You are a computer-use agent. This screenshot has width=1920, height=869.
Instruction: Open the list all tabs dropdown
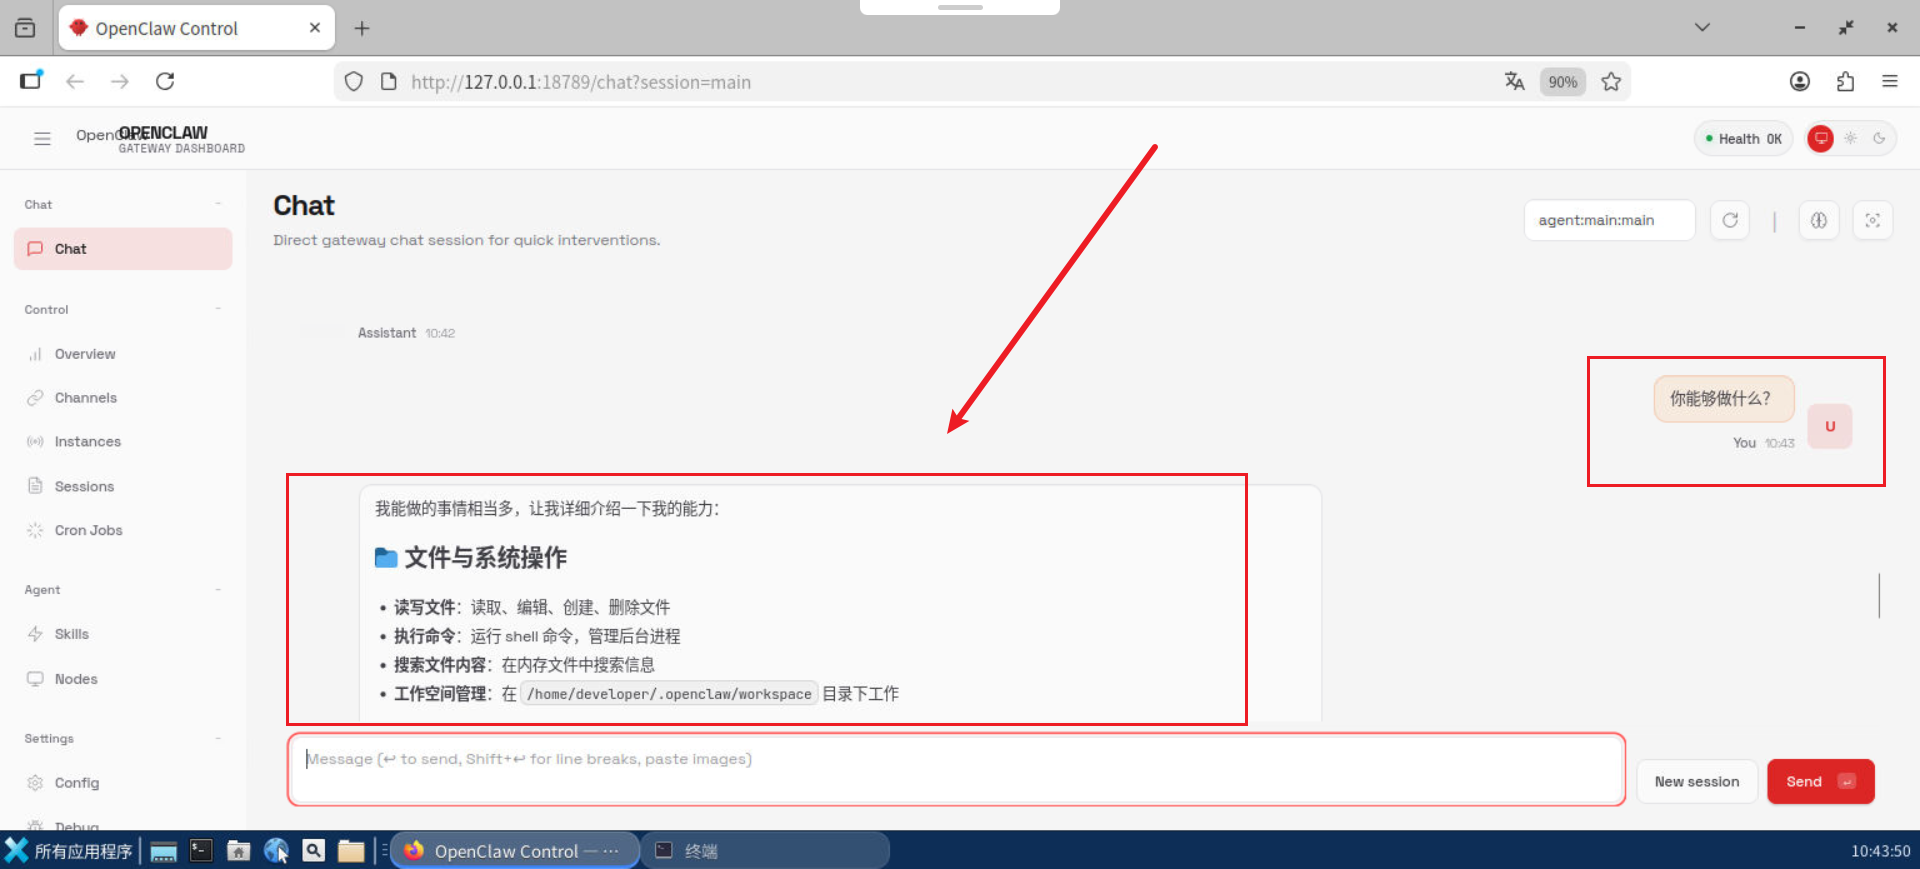(1702, 28)
